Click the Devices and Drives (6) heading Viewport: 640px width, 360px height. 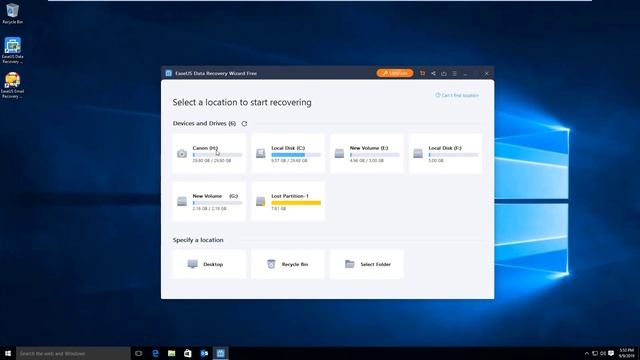click(x=204, y=123)
